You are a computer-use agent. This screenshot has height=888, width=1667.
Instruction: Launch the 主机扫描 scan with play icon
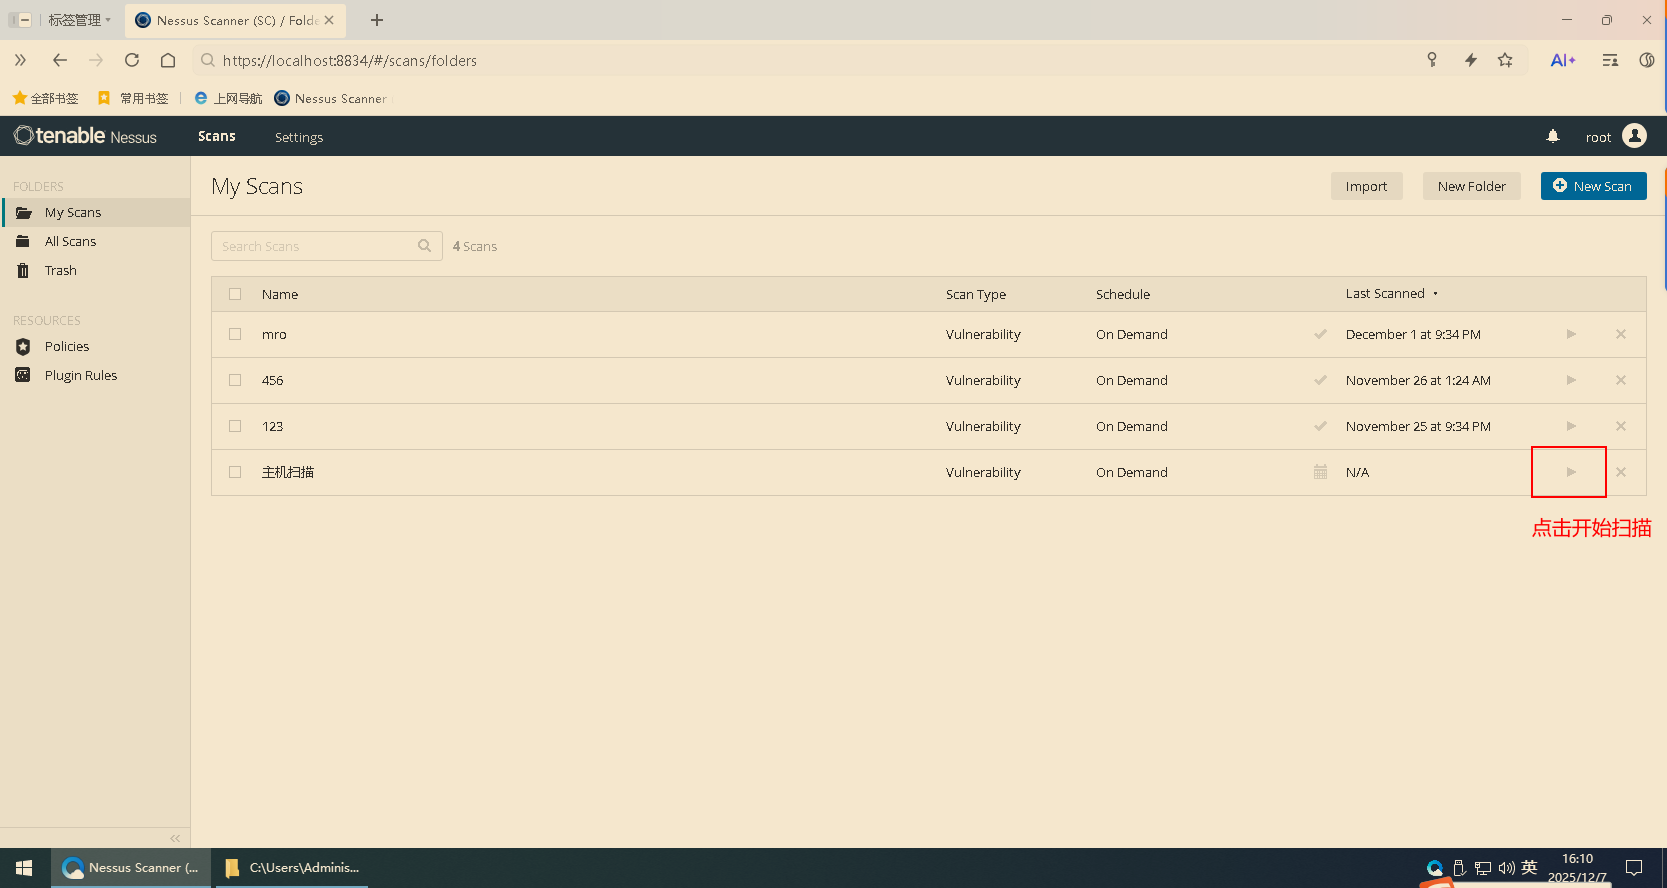pos(1570,472)
